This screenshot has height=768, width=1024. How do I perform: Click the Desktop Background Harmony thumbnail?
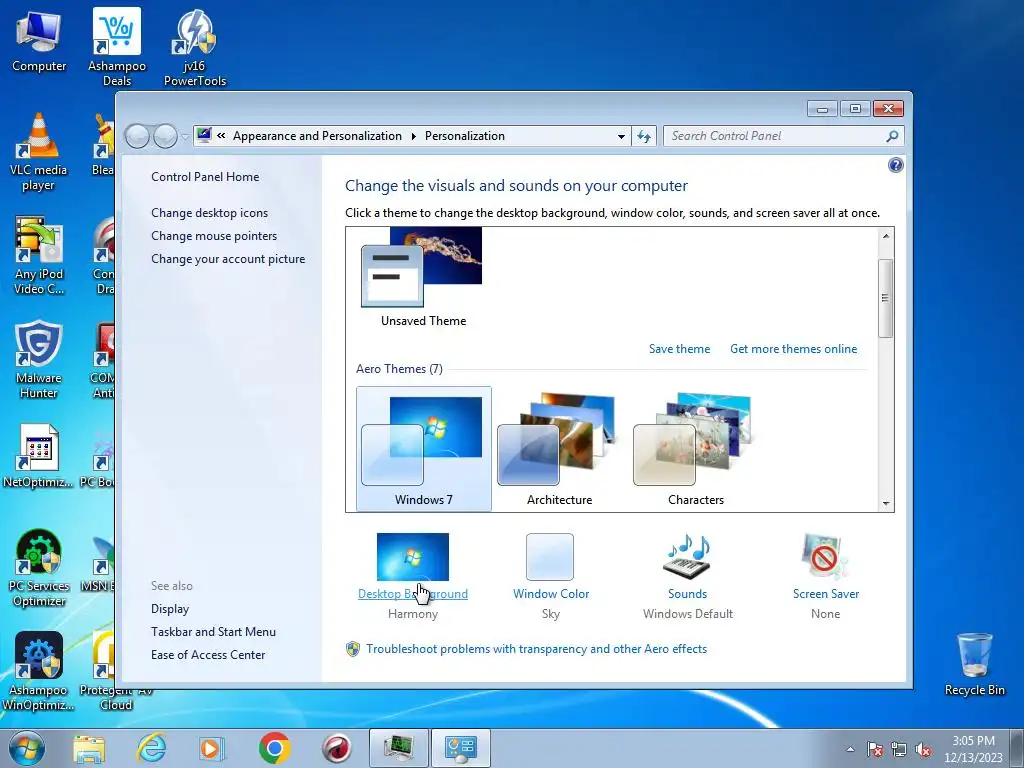413,556
